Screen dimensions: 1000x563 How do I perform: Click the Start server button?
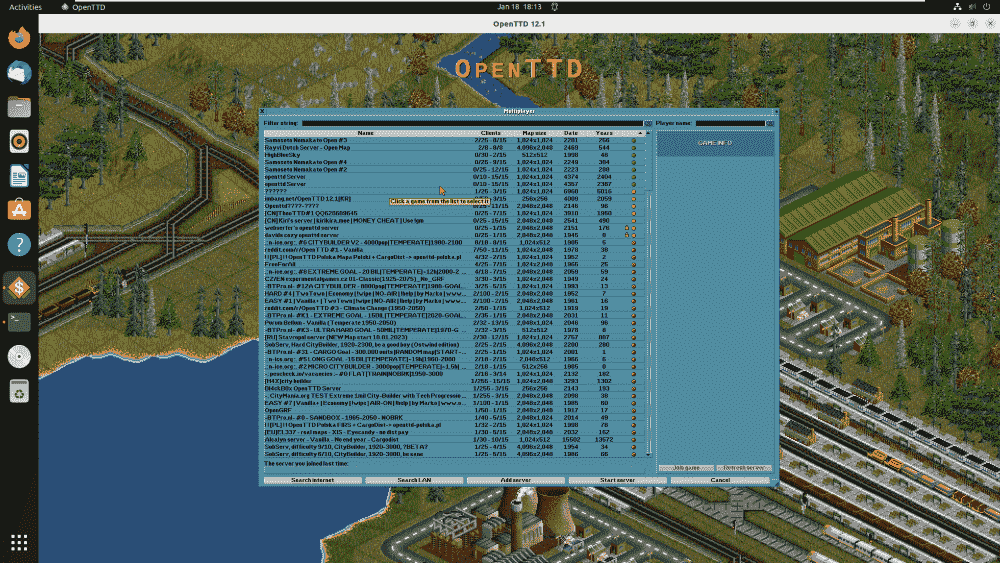coord(617,480)
